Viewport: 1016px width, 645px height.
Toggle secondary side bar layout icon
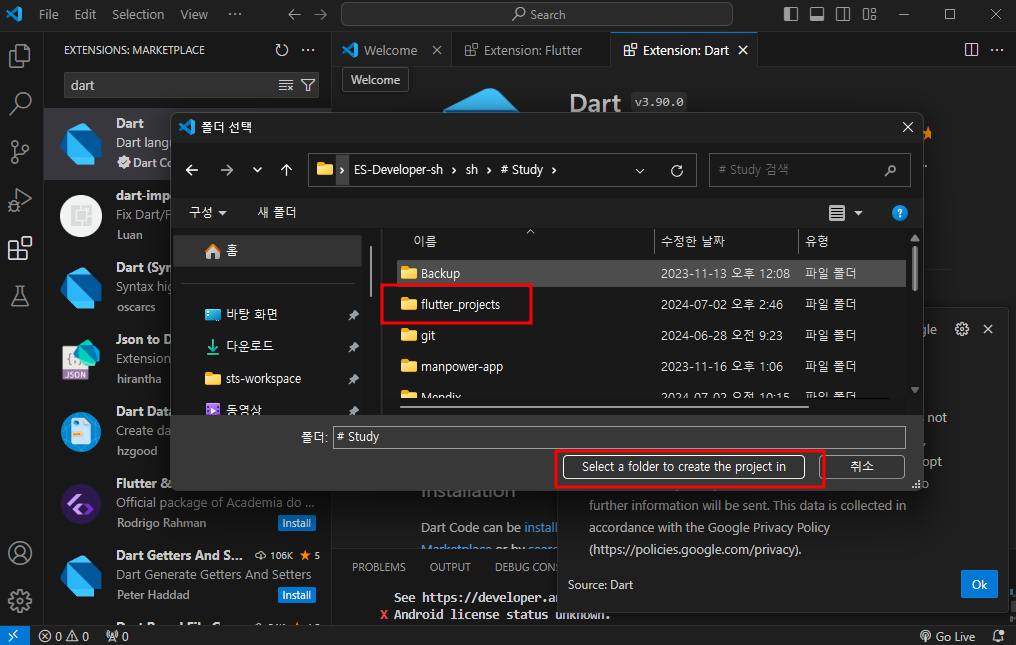[x=842, y=14]
